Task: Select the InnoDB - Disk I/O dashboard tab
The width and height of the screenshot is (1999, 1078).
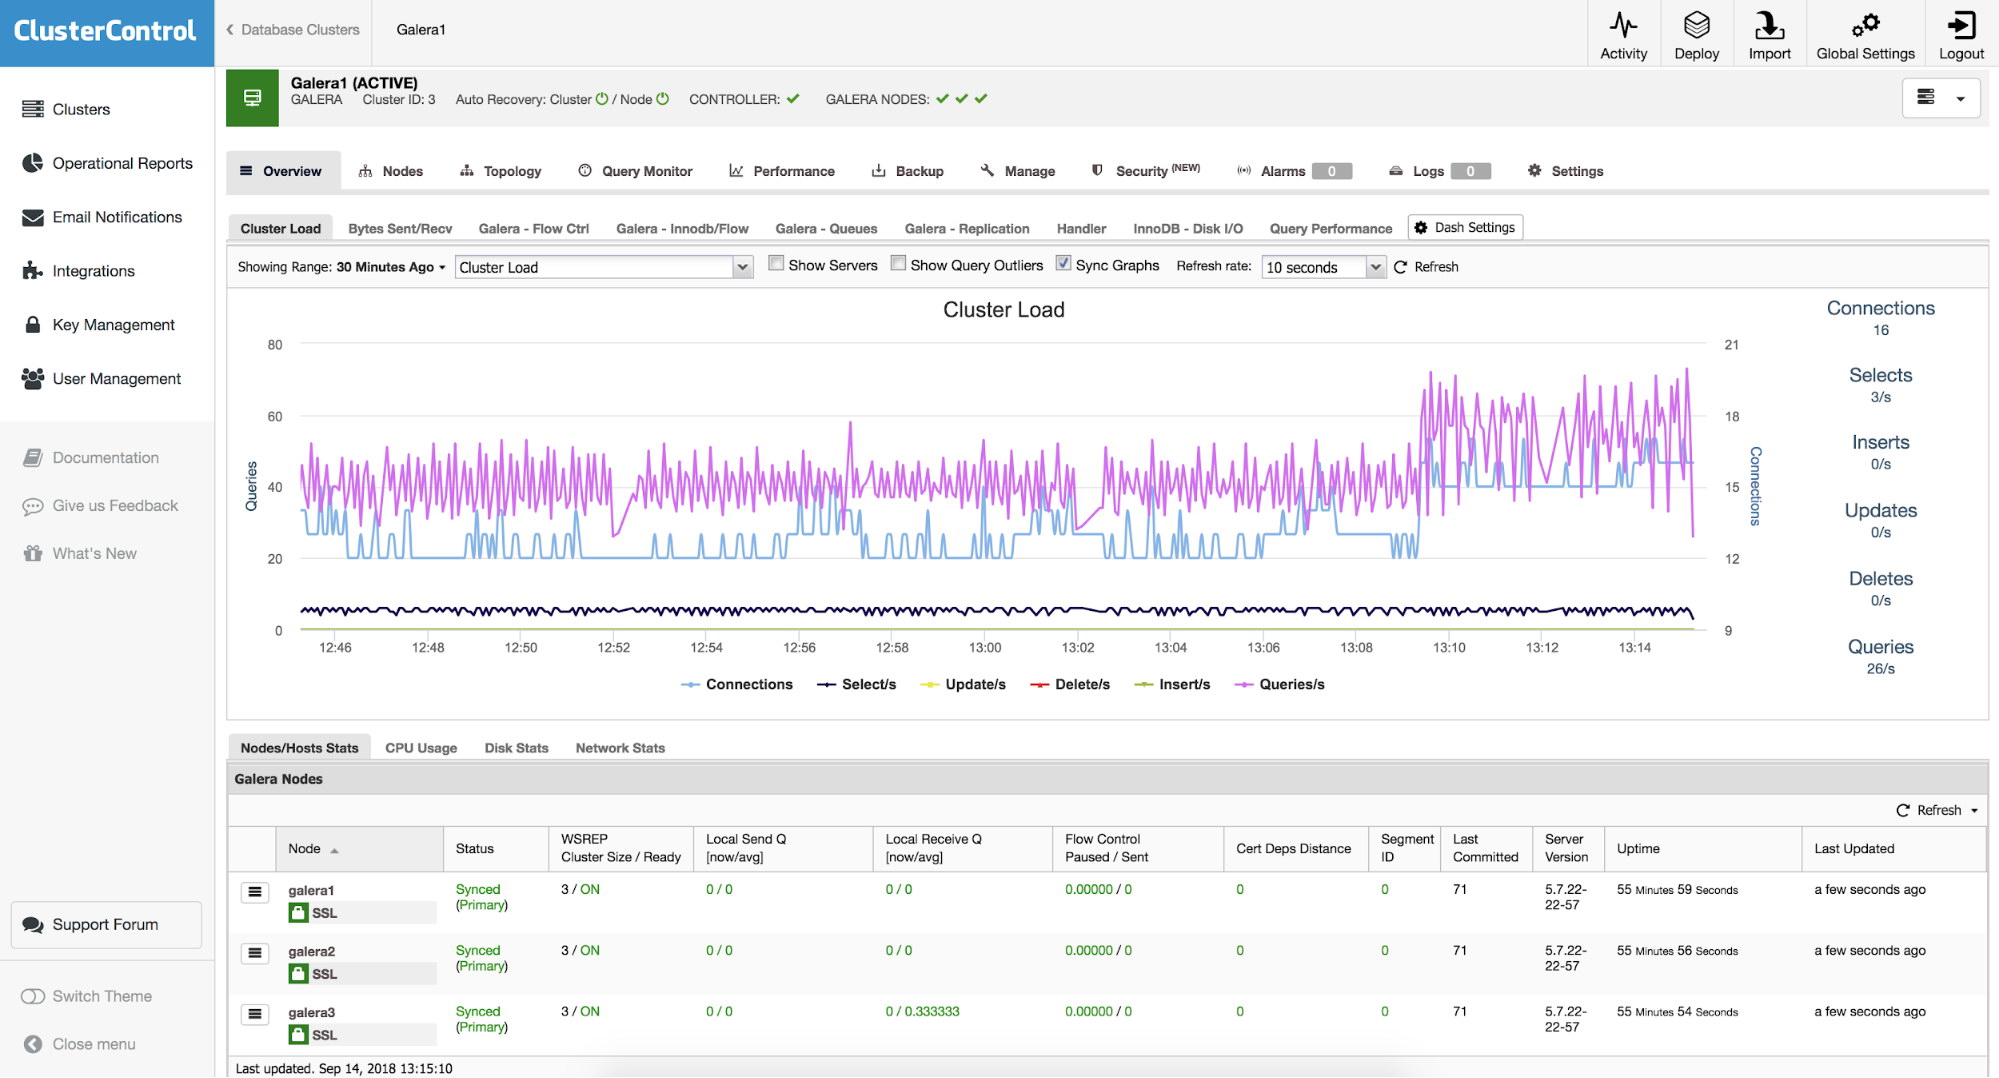Action: pyautogui.click(x=1188, y=229)
